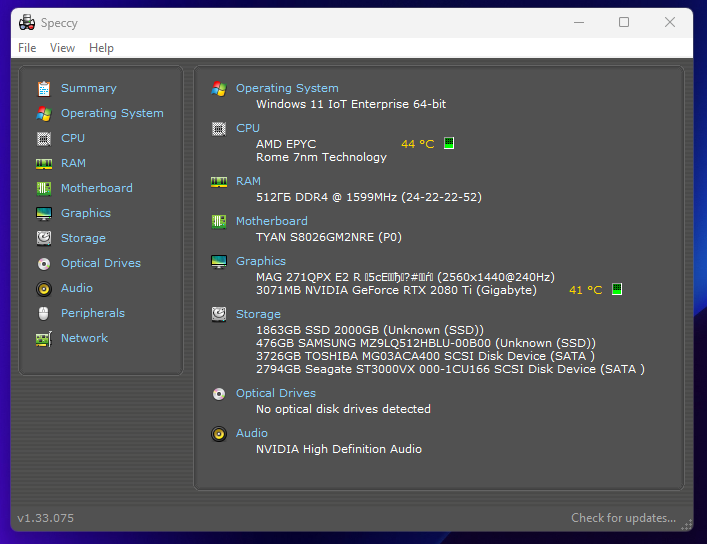This screenshot has width=707, height=544.
Task: Select the TOSHIBA MG03ACA400 storage line
Action: (x=426, y=356)
